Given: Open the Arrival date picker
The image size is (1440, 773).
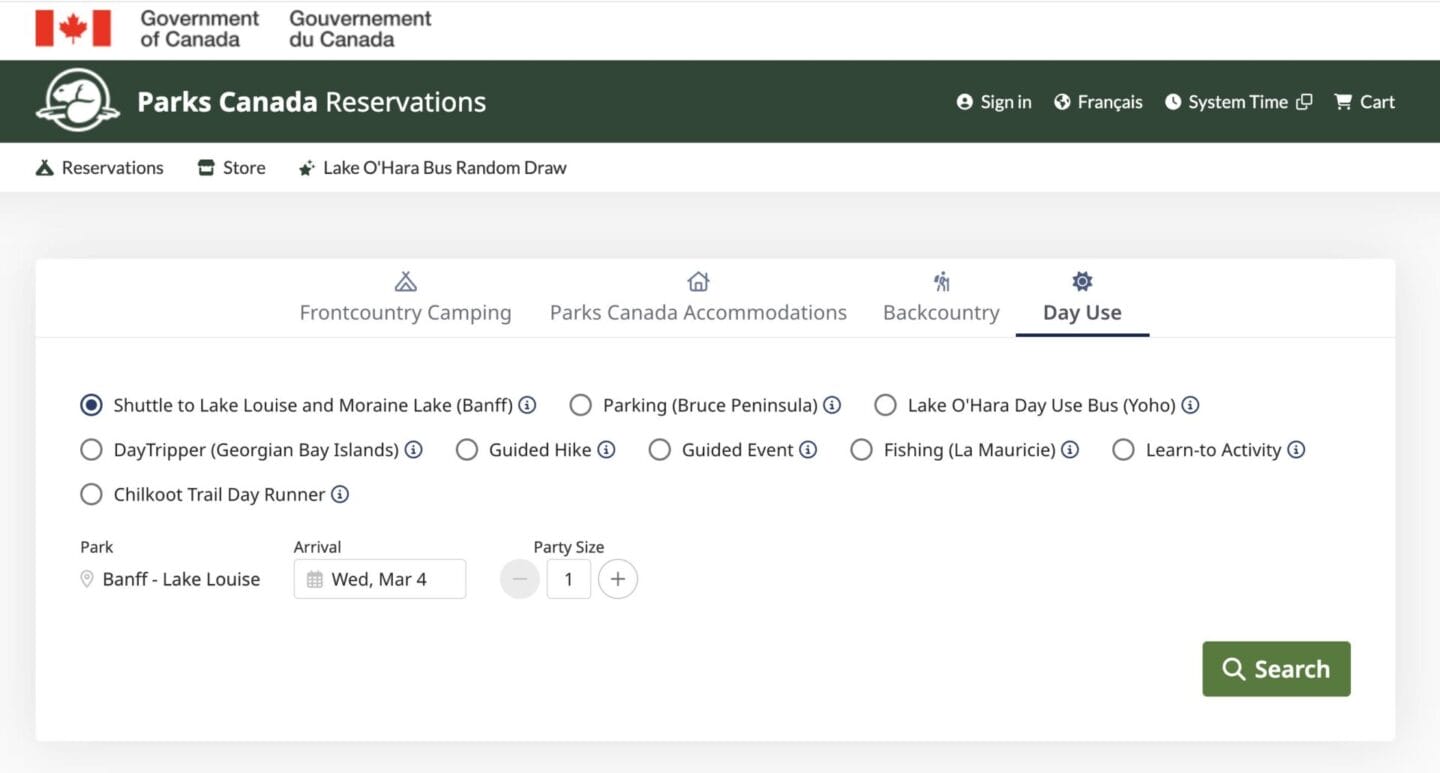Looking at the screenshot, I should tap(380, 579).
